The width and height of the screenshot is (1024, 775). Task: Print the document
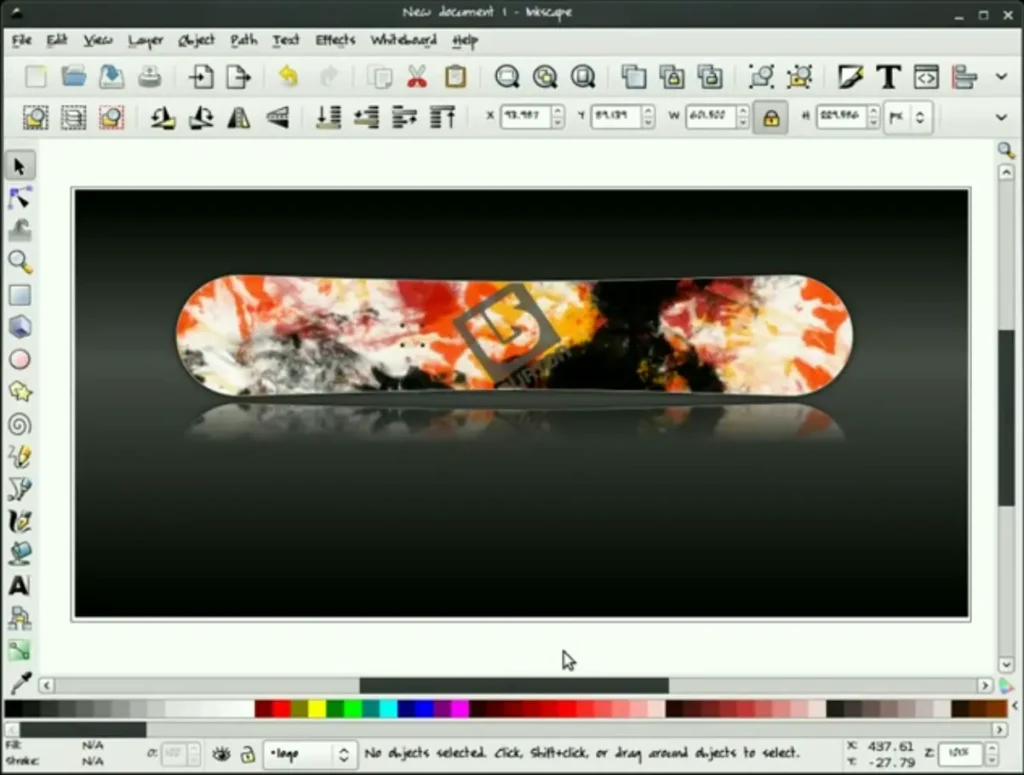150,77
